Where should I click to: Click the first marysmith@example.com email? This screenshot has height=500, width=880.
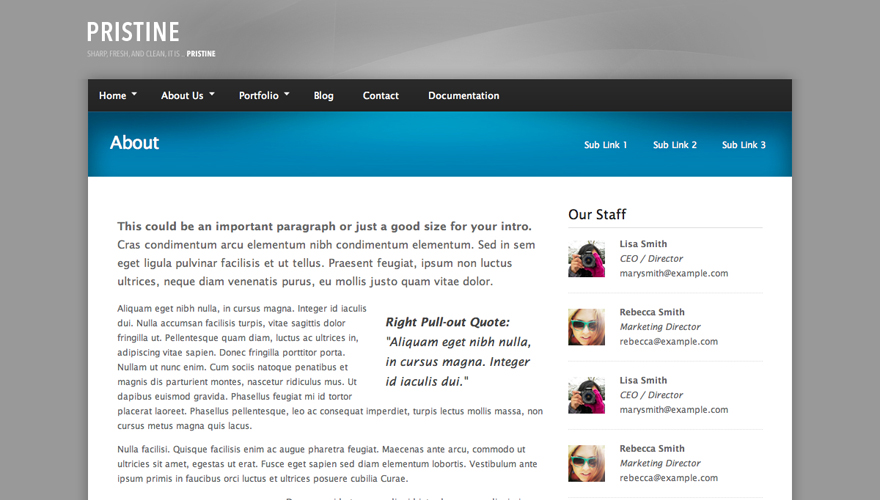[673, 273]
